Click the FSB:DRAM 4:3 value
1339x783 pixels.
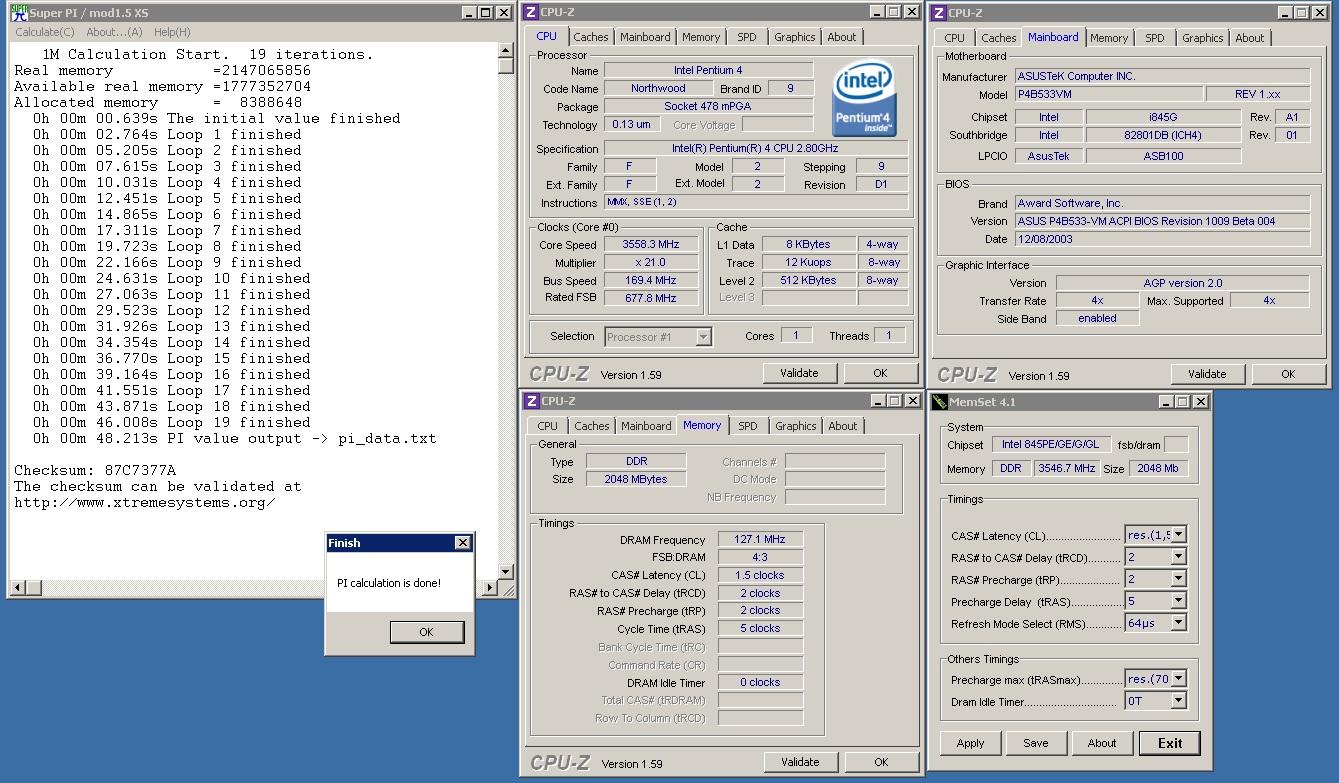760,558
